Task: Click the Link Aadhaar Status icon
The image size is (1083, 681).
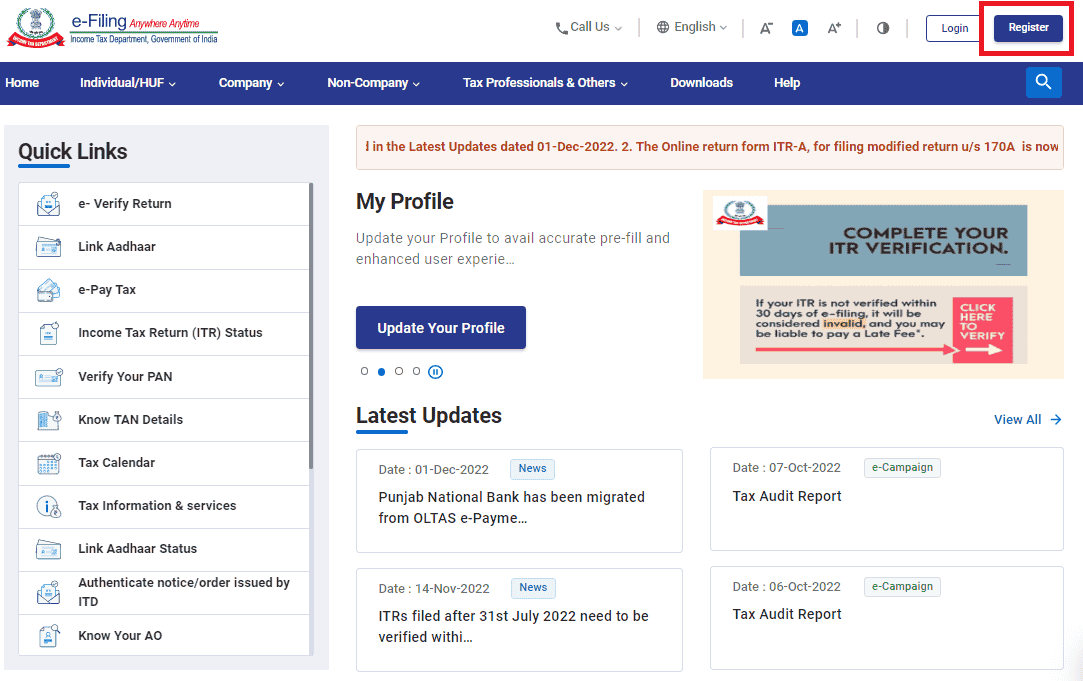Action: (48, 549)
